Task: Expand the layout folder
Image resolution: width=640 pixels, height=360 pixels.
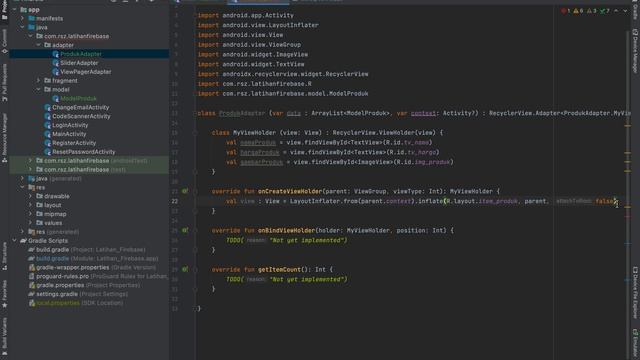Action: [31, 205]
